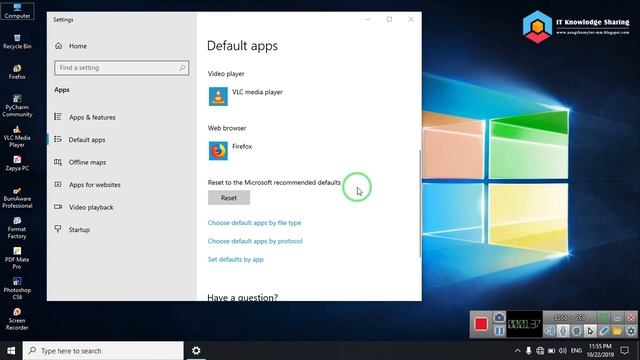This screenshot has width=640, height=360.
Task: Select VLC Media Player desktop shortcut
Action: pos(17,136)
